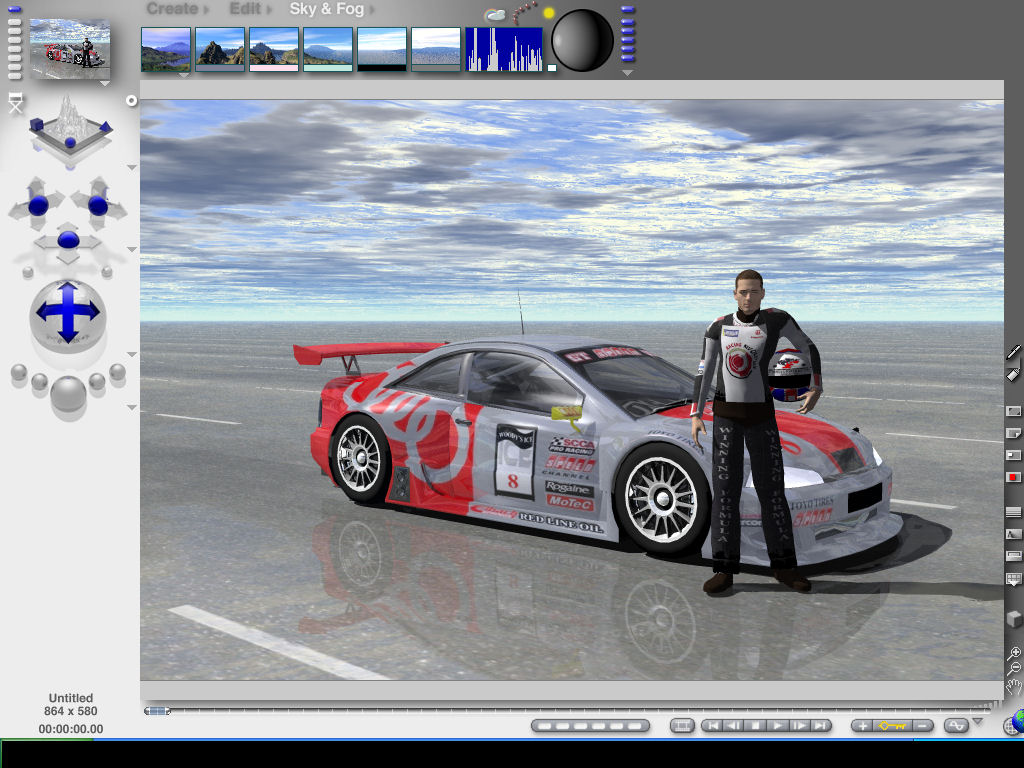Image resolution: width=1024 pixels, height=768 pixels.
Task: Select the topmost blue sky memory dot
Action: click(x=628, y=10)
